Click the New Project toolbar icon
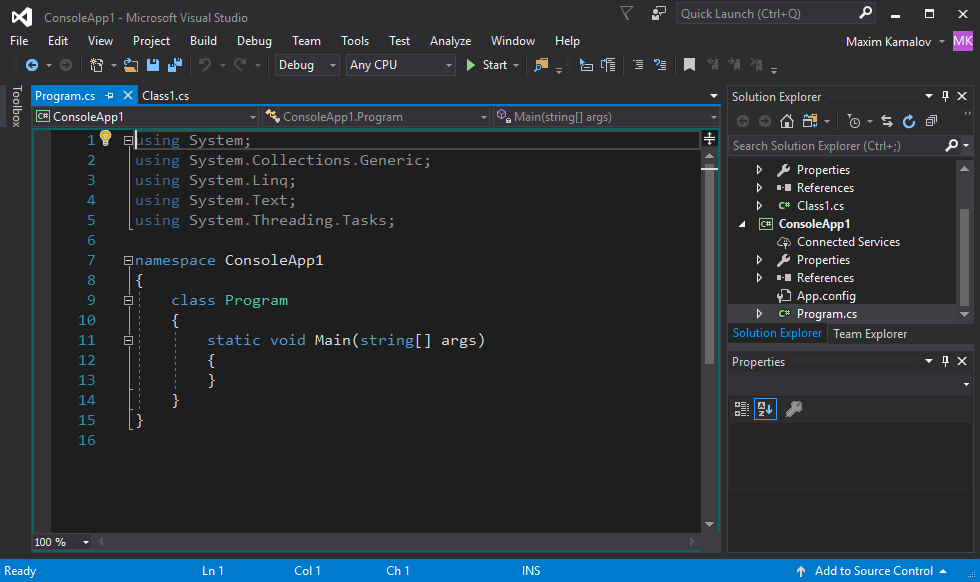The image size is (980, 582). click(x=96, y=65)
